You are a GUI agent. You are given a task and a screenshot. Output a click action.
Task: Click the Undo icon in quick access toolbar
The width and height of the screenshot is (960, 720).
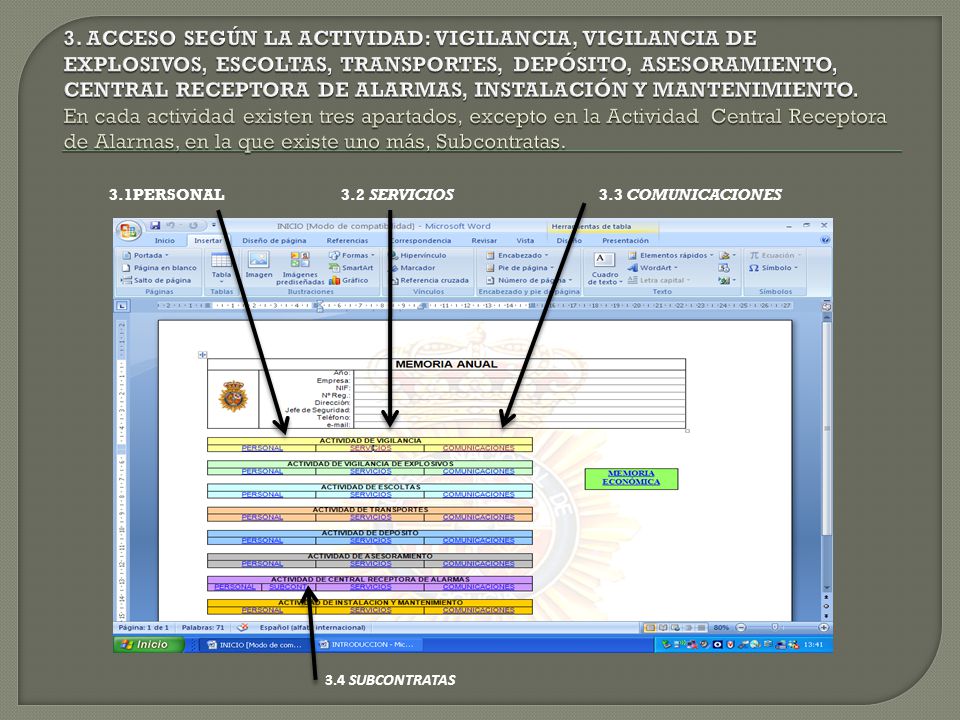point(171,226)
